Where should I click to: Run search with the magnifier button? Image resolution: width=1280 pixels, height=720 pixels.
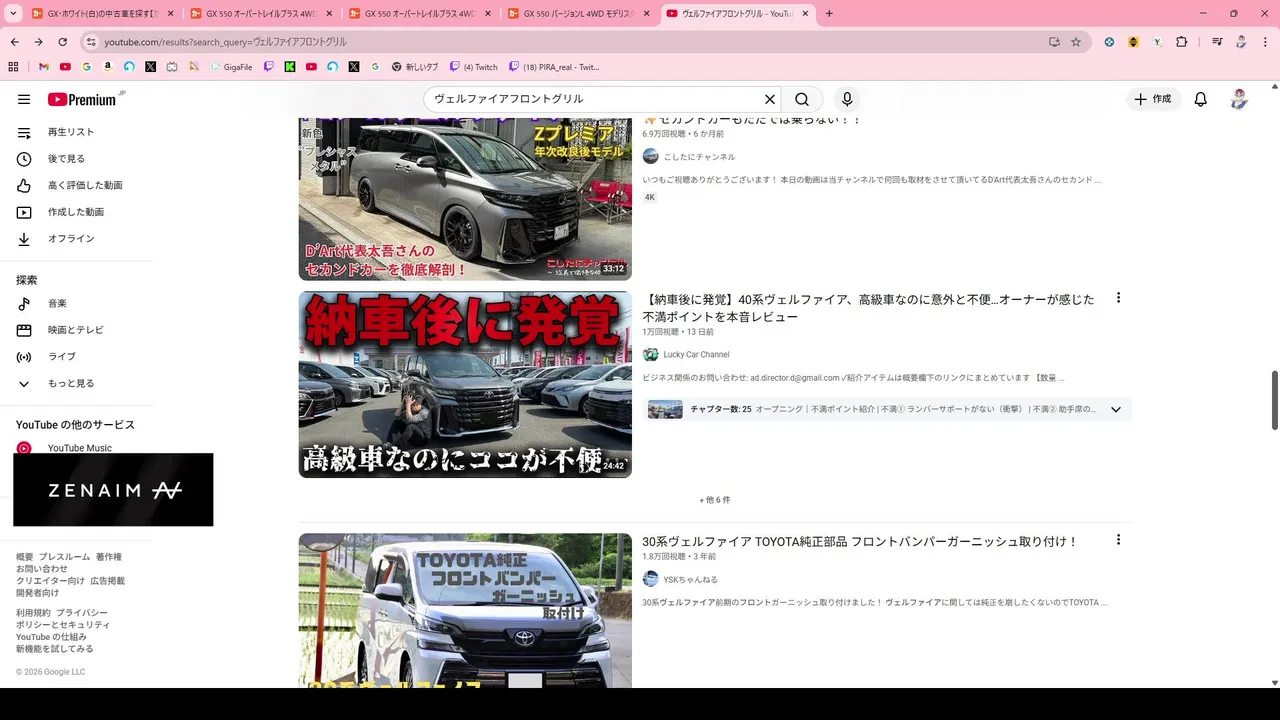[802, 99]
